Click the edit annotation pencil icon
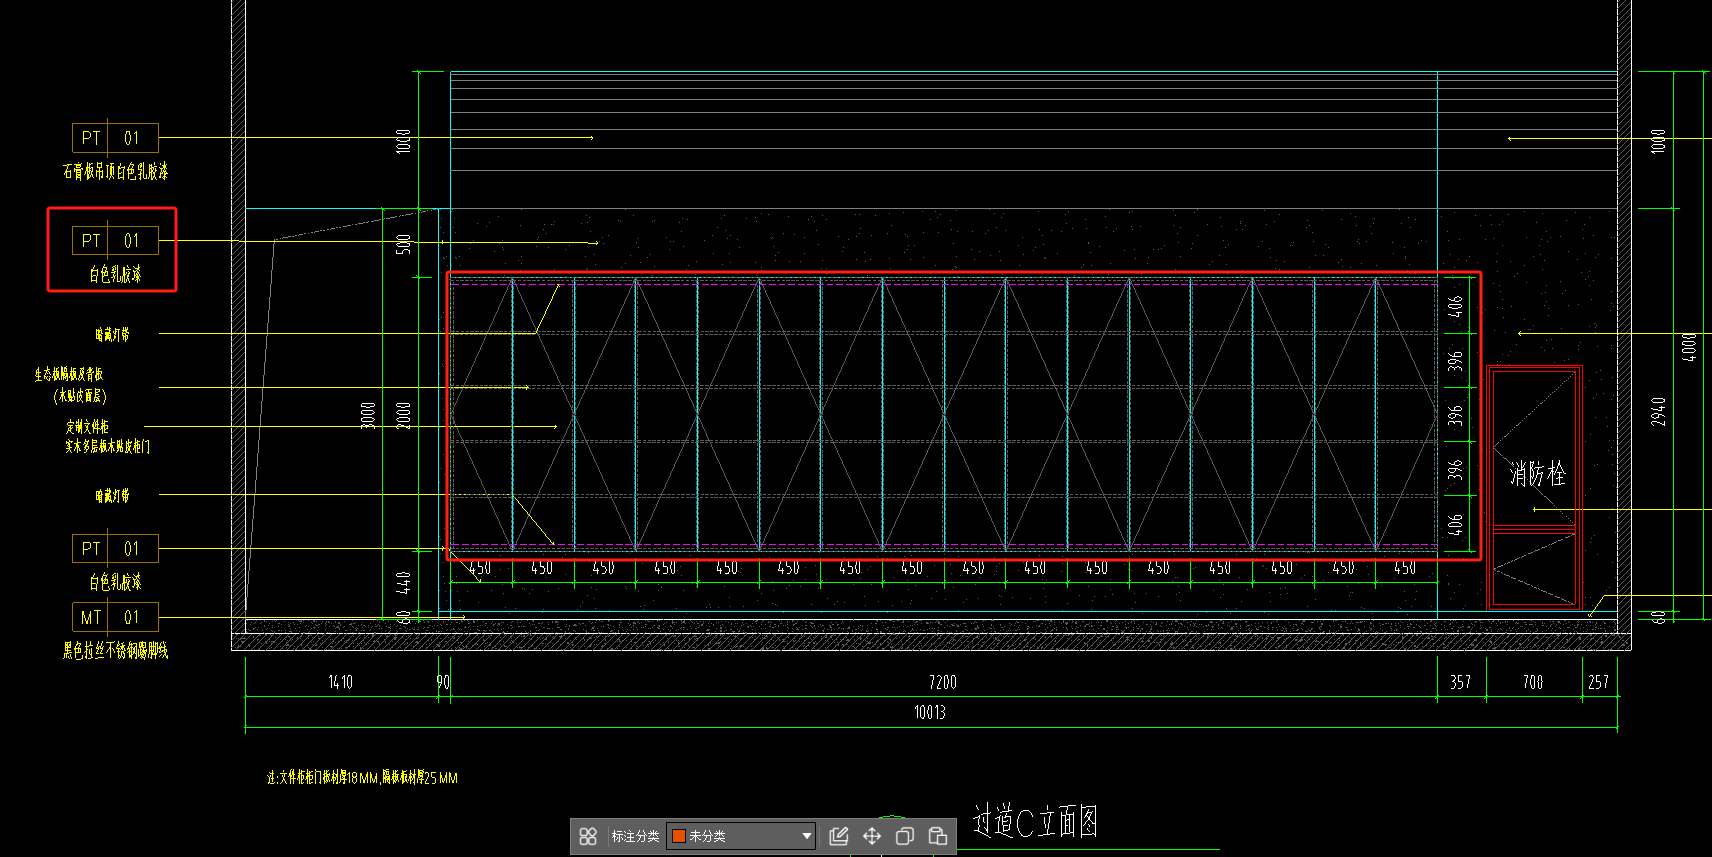 839,836
